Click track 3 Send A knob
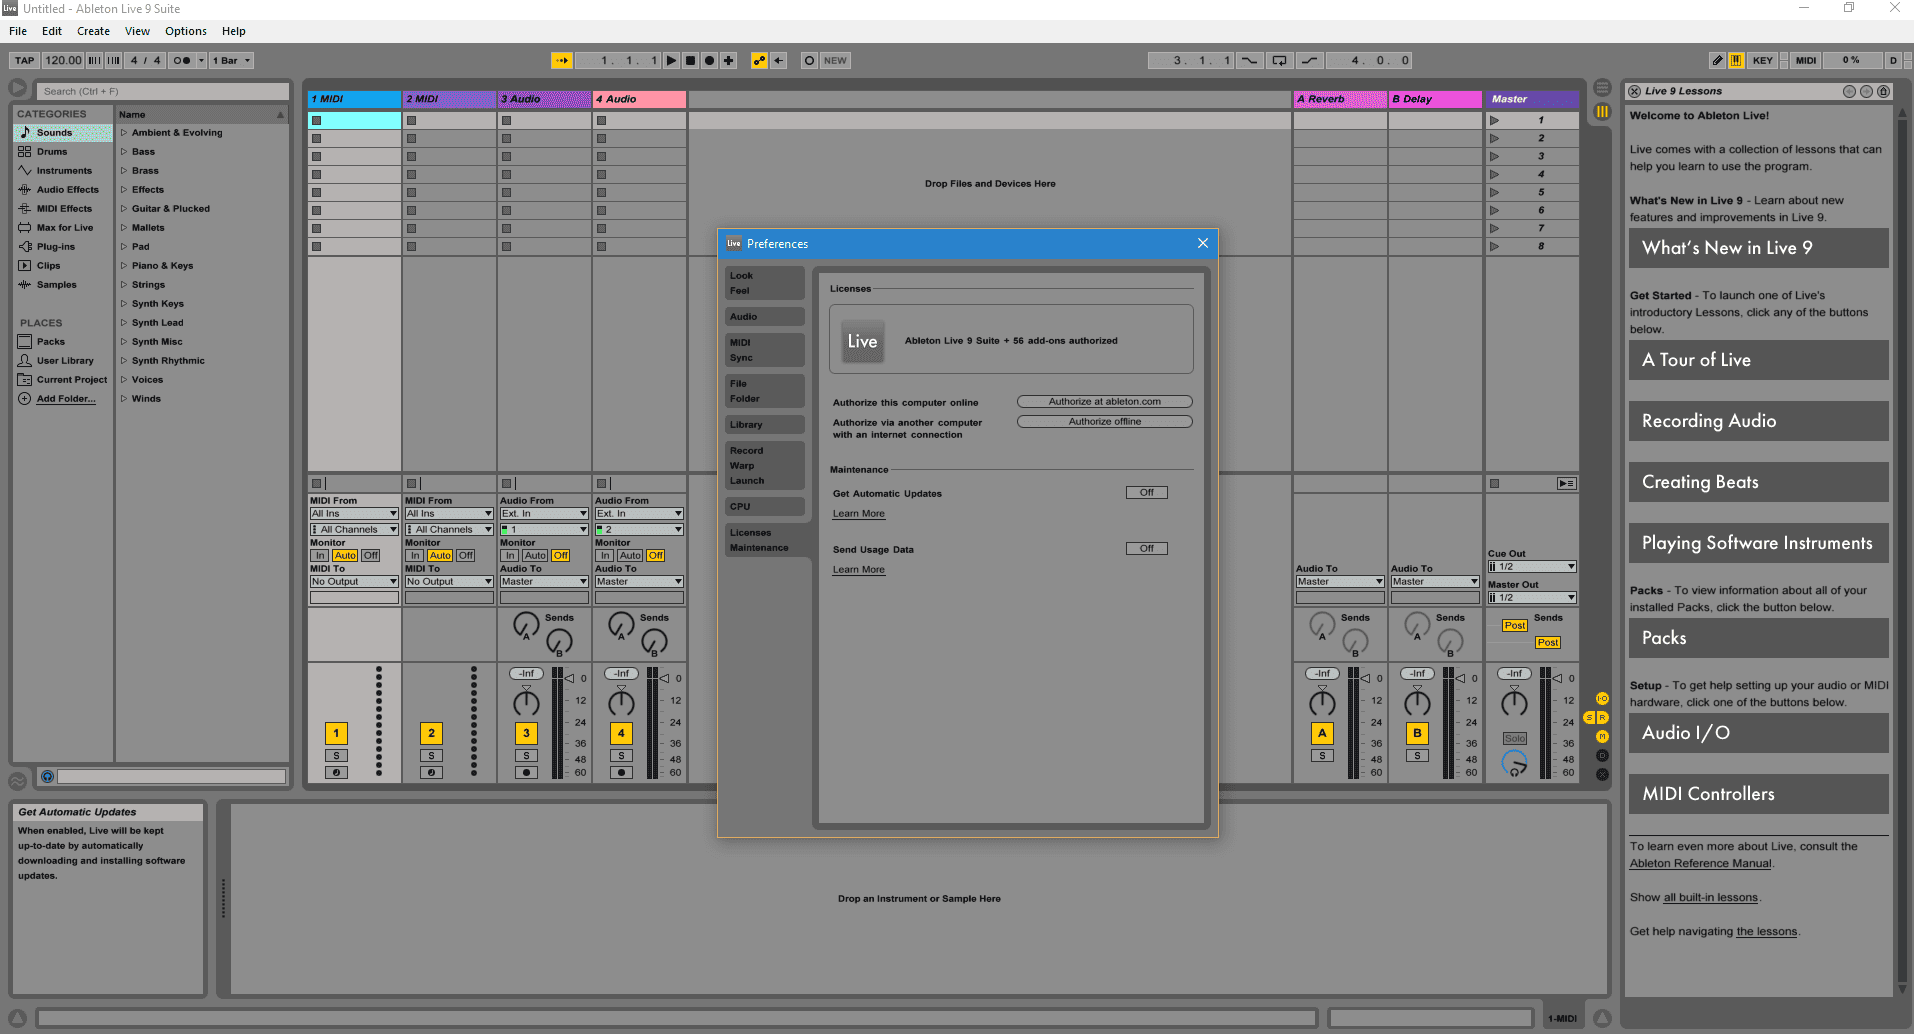 525,625
